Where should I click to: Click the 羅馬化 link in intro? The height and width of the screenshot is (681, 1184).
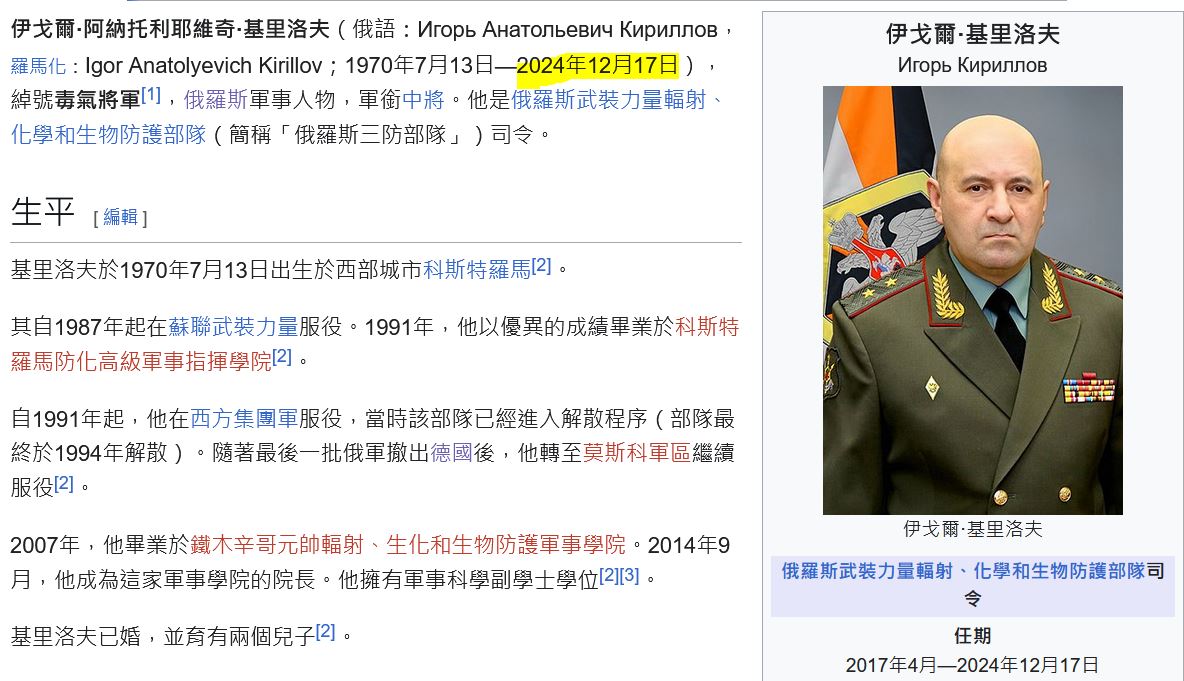click(x=38, y=67)
